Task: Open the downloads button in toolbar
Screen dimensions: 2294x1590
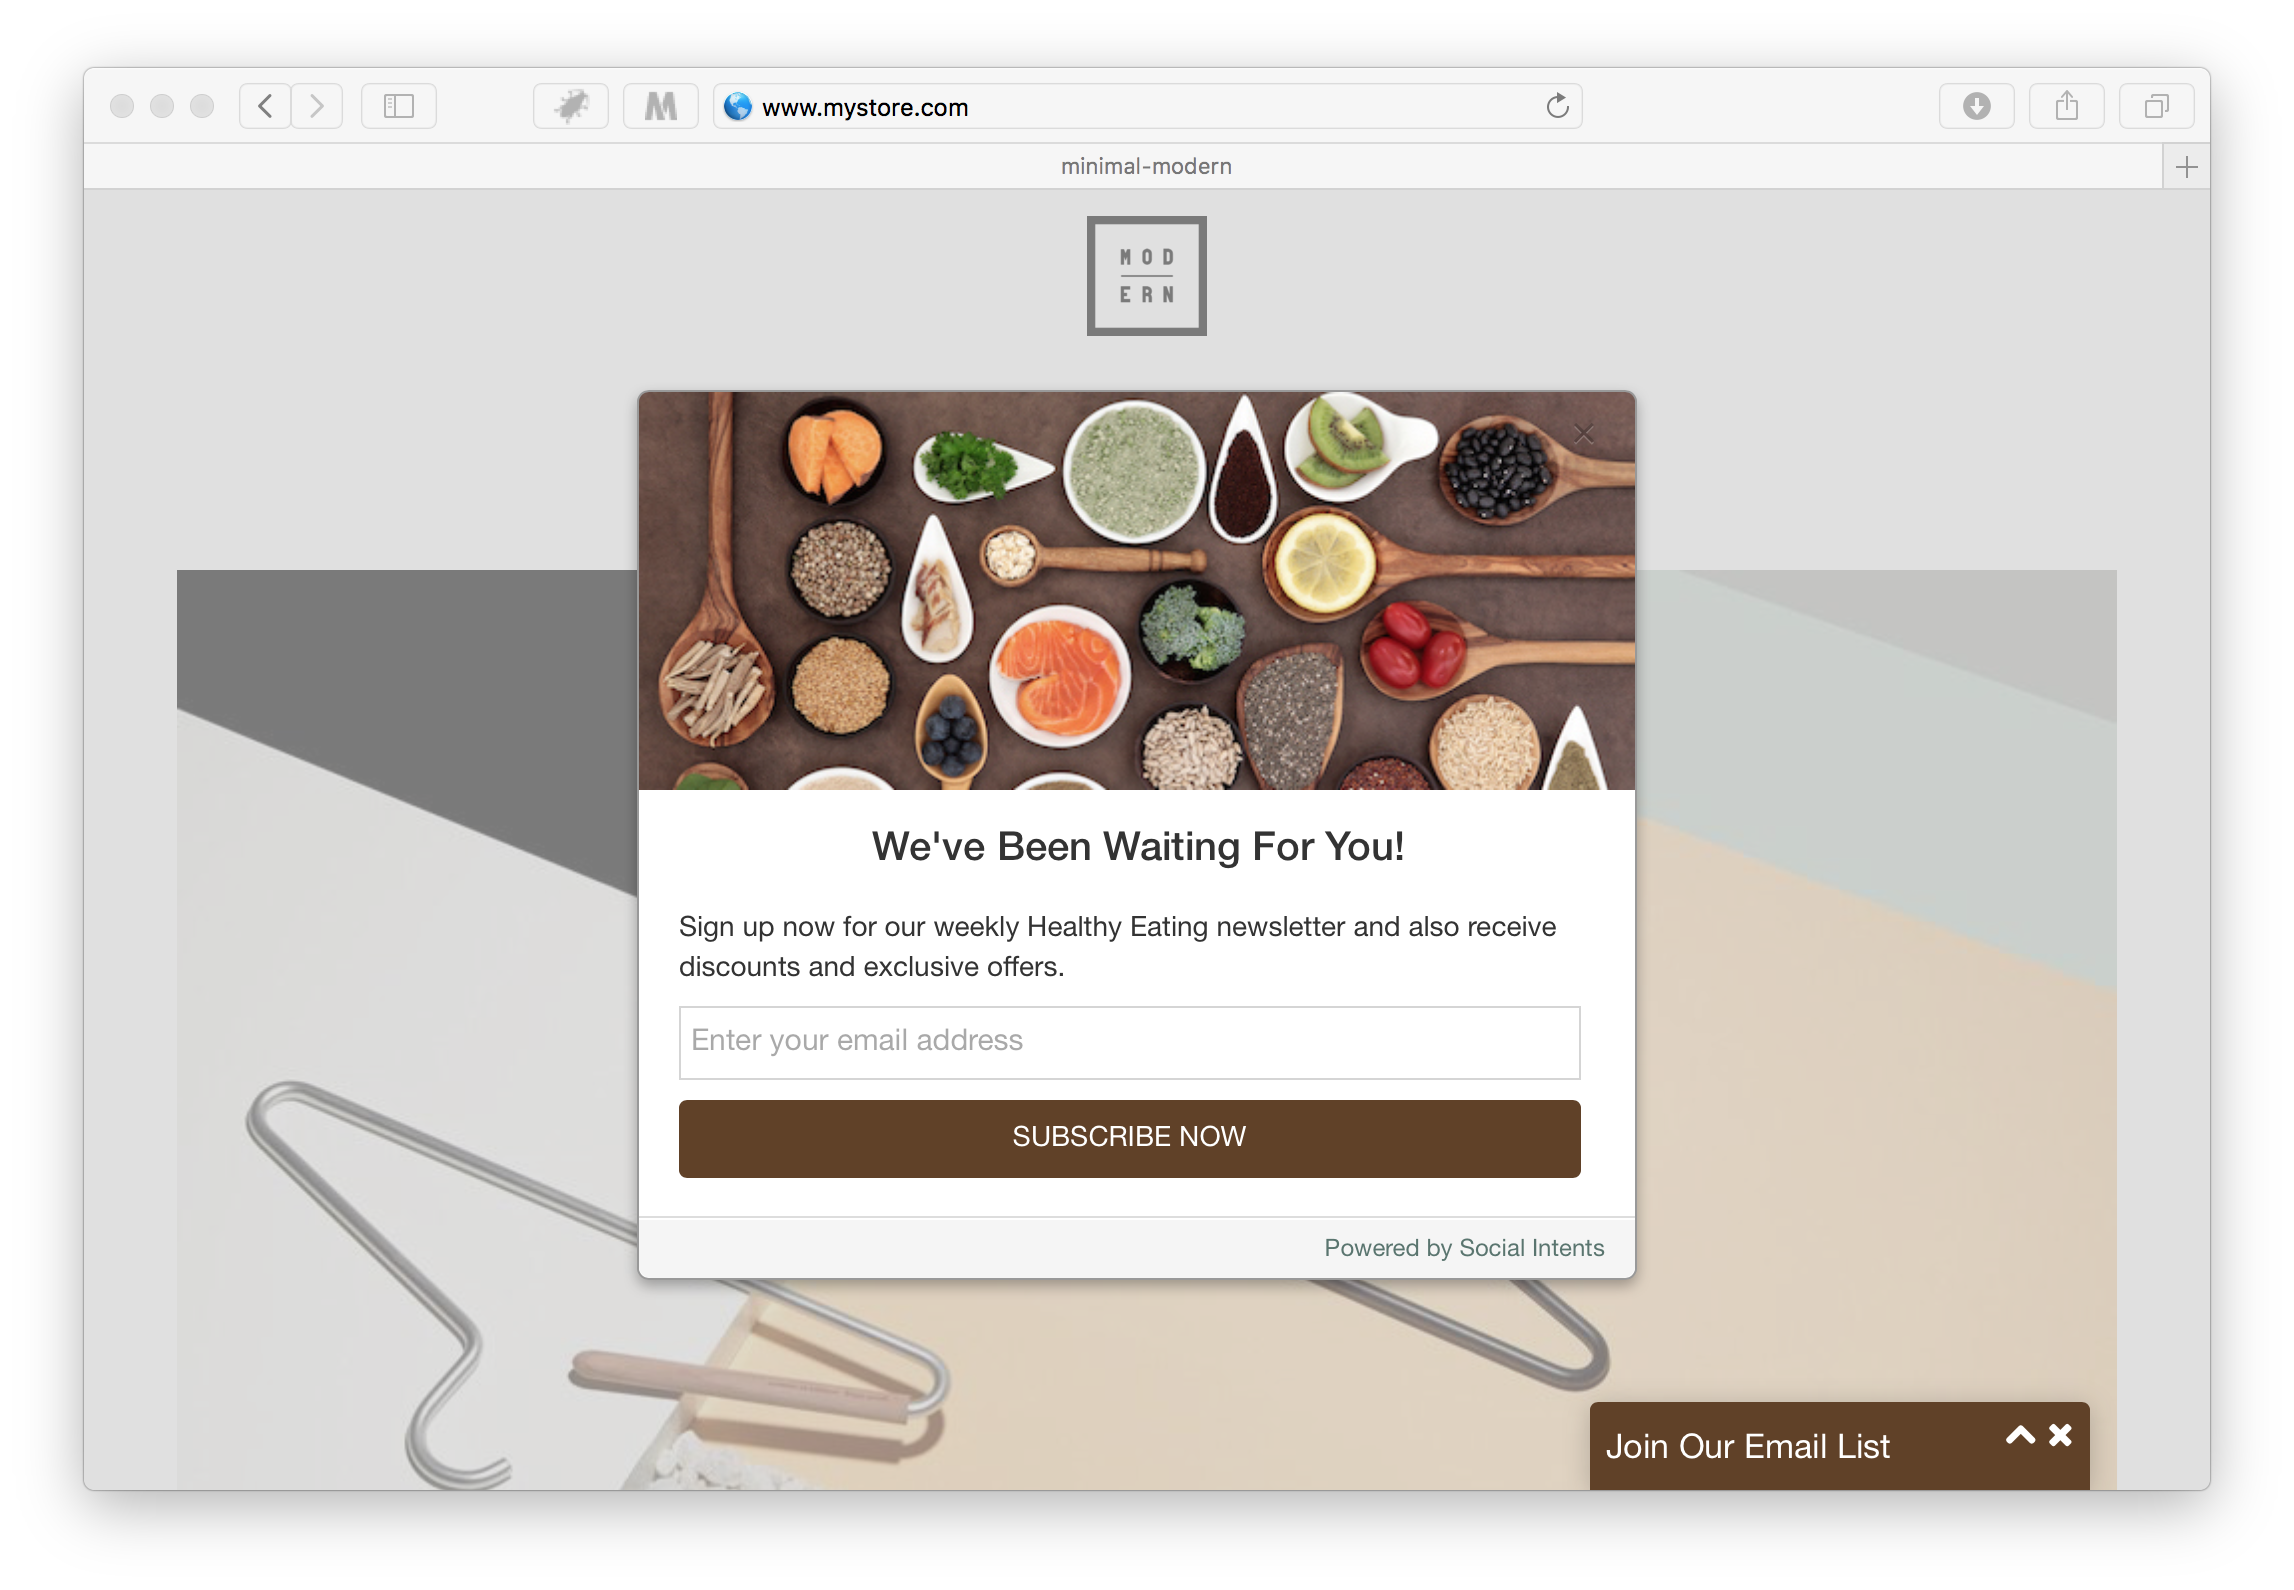Action: click(x=1976, y=106)
